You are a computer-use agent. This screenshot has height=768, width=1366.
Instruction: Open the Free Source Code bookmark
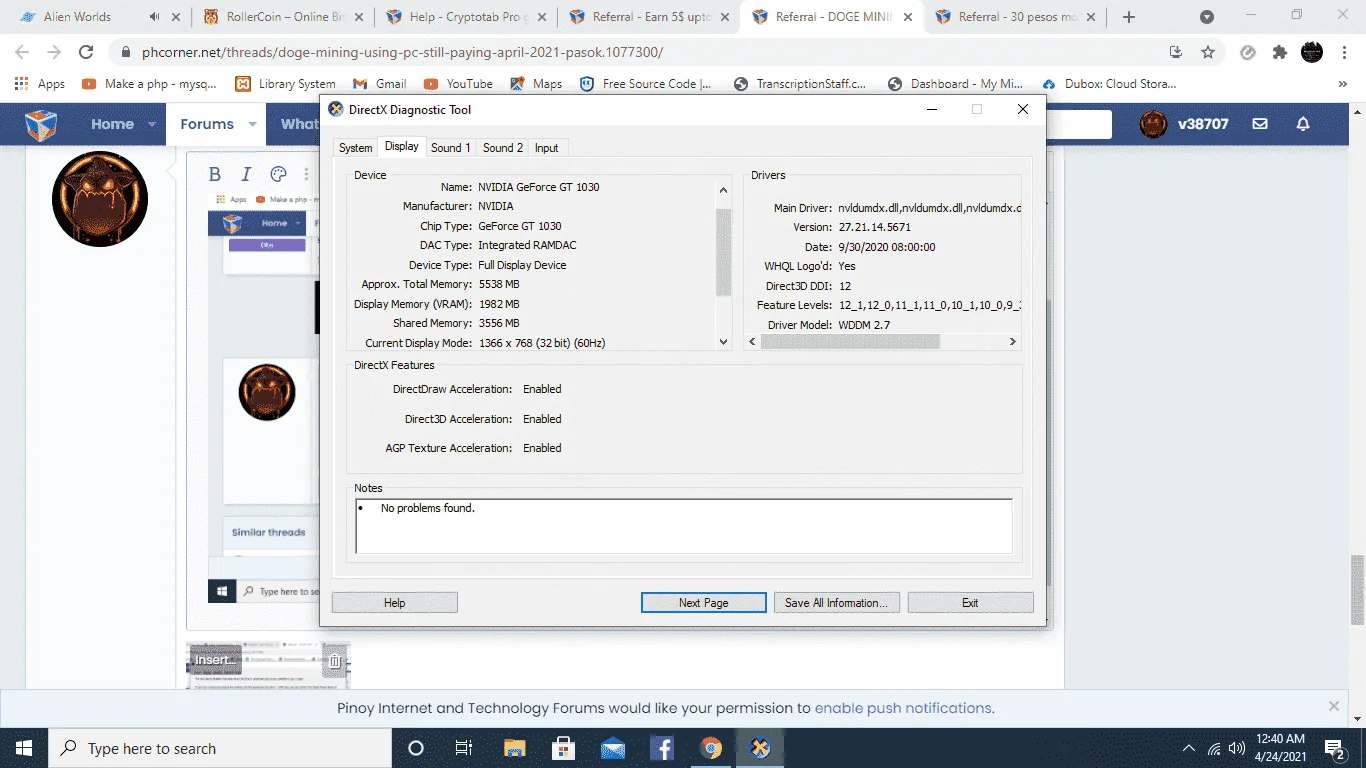click(645, 84)
